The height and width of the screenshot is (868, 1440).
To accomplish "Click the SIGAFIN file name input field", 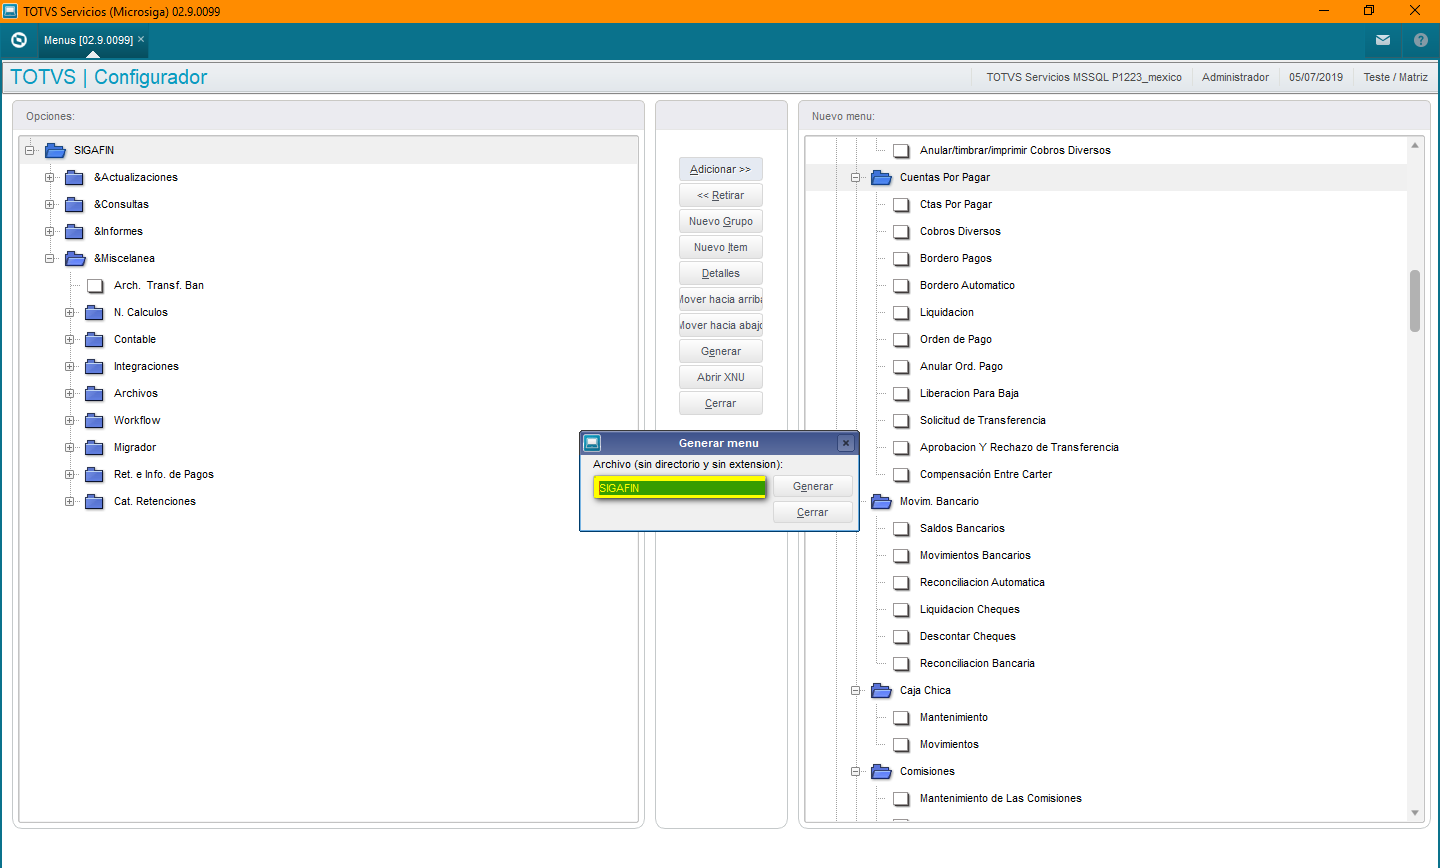I will click(680, 487).
